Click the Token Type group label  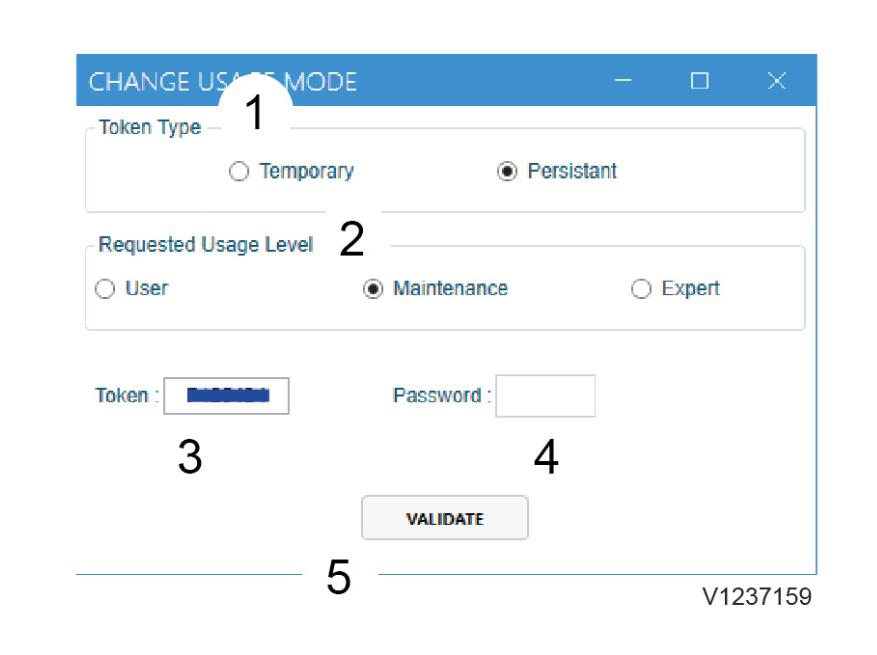(x=149, y=128)
